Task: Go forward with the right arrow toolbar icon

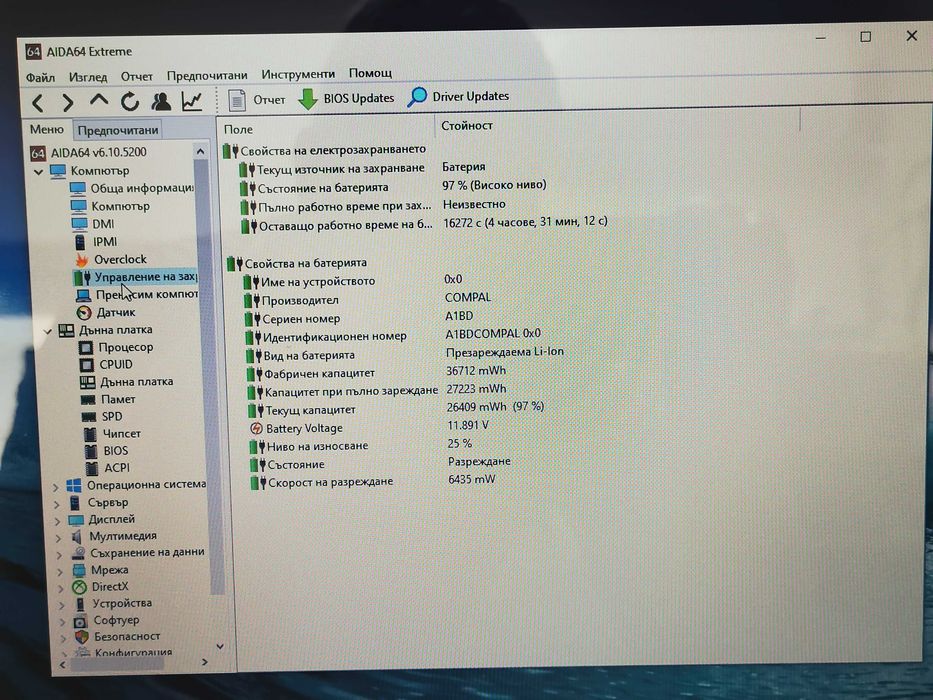Action: pos(68,103)
